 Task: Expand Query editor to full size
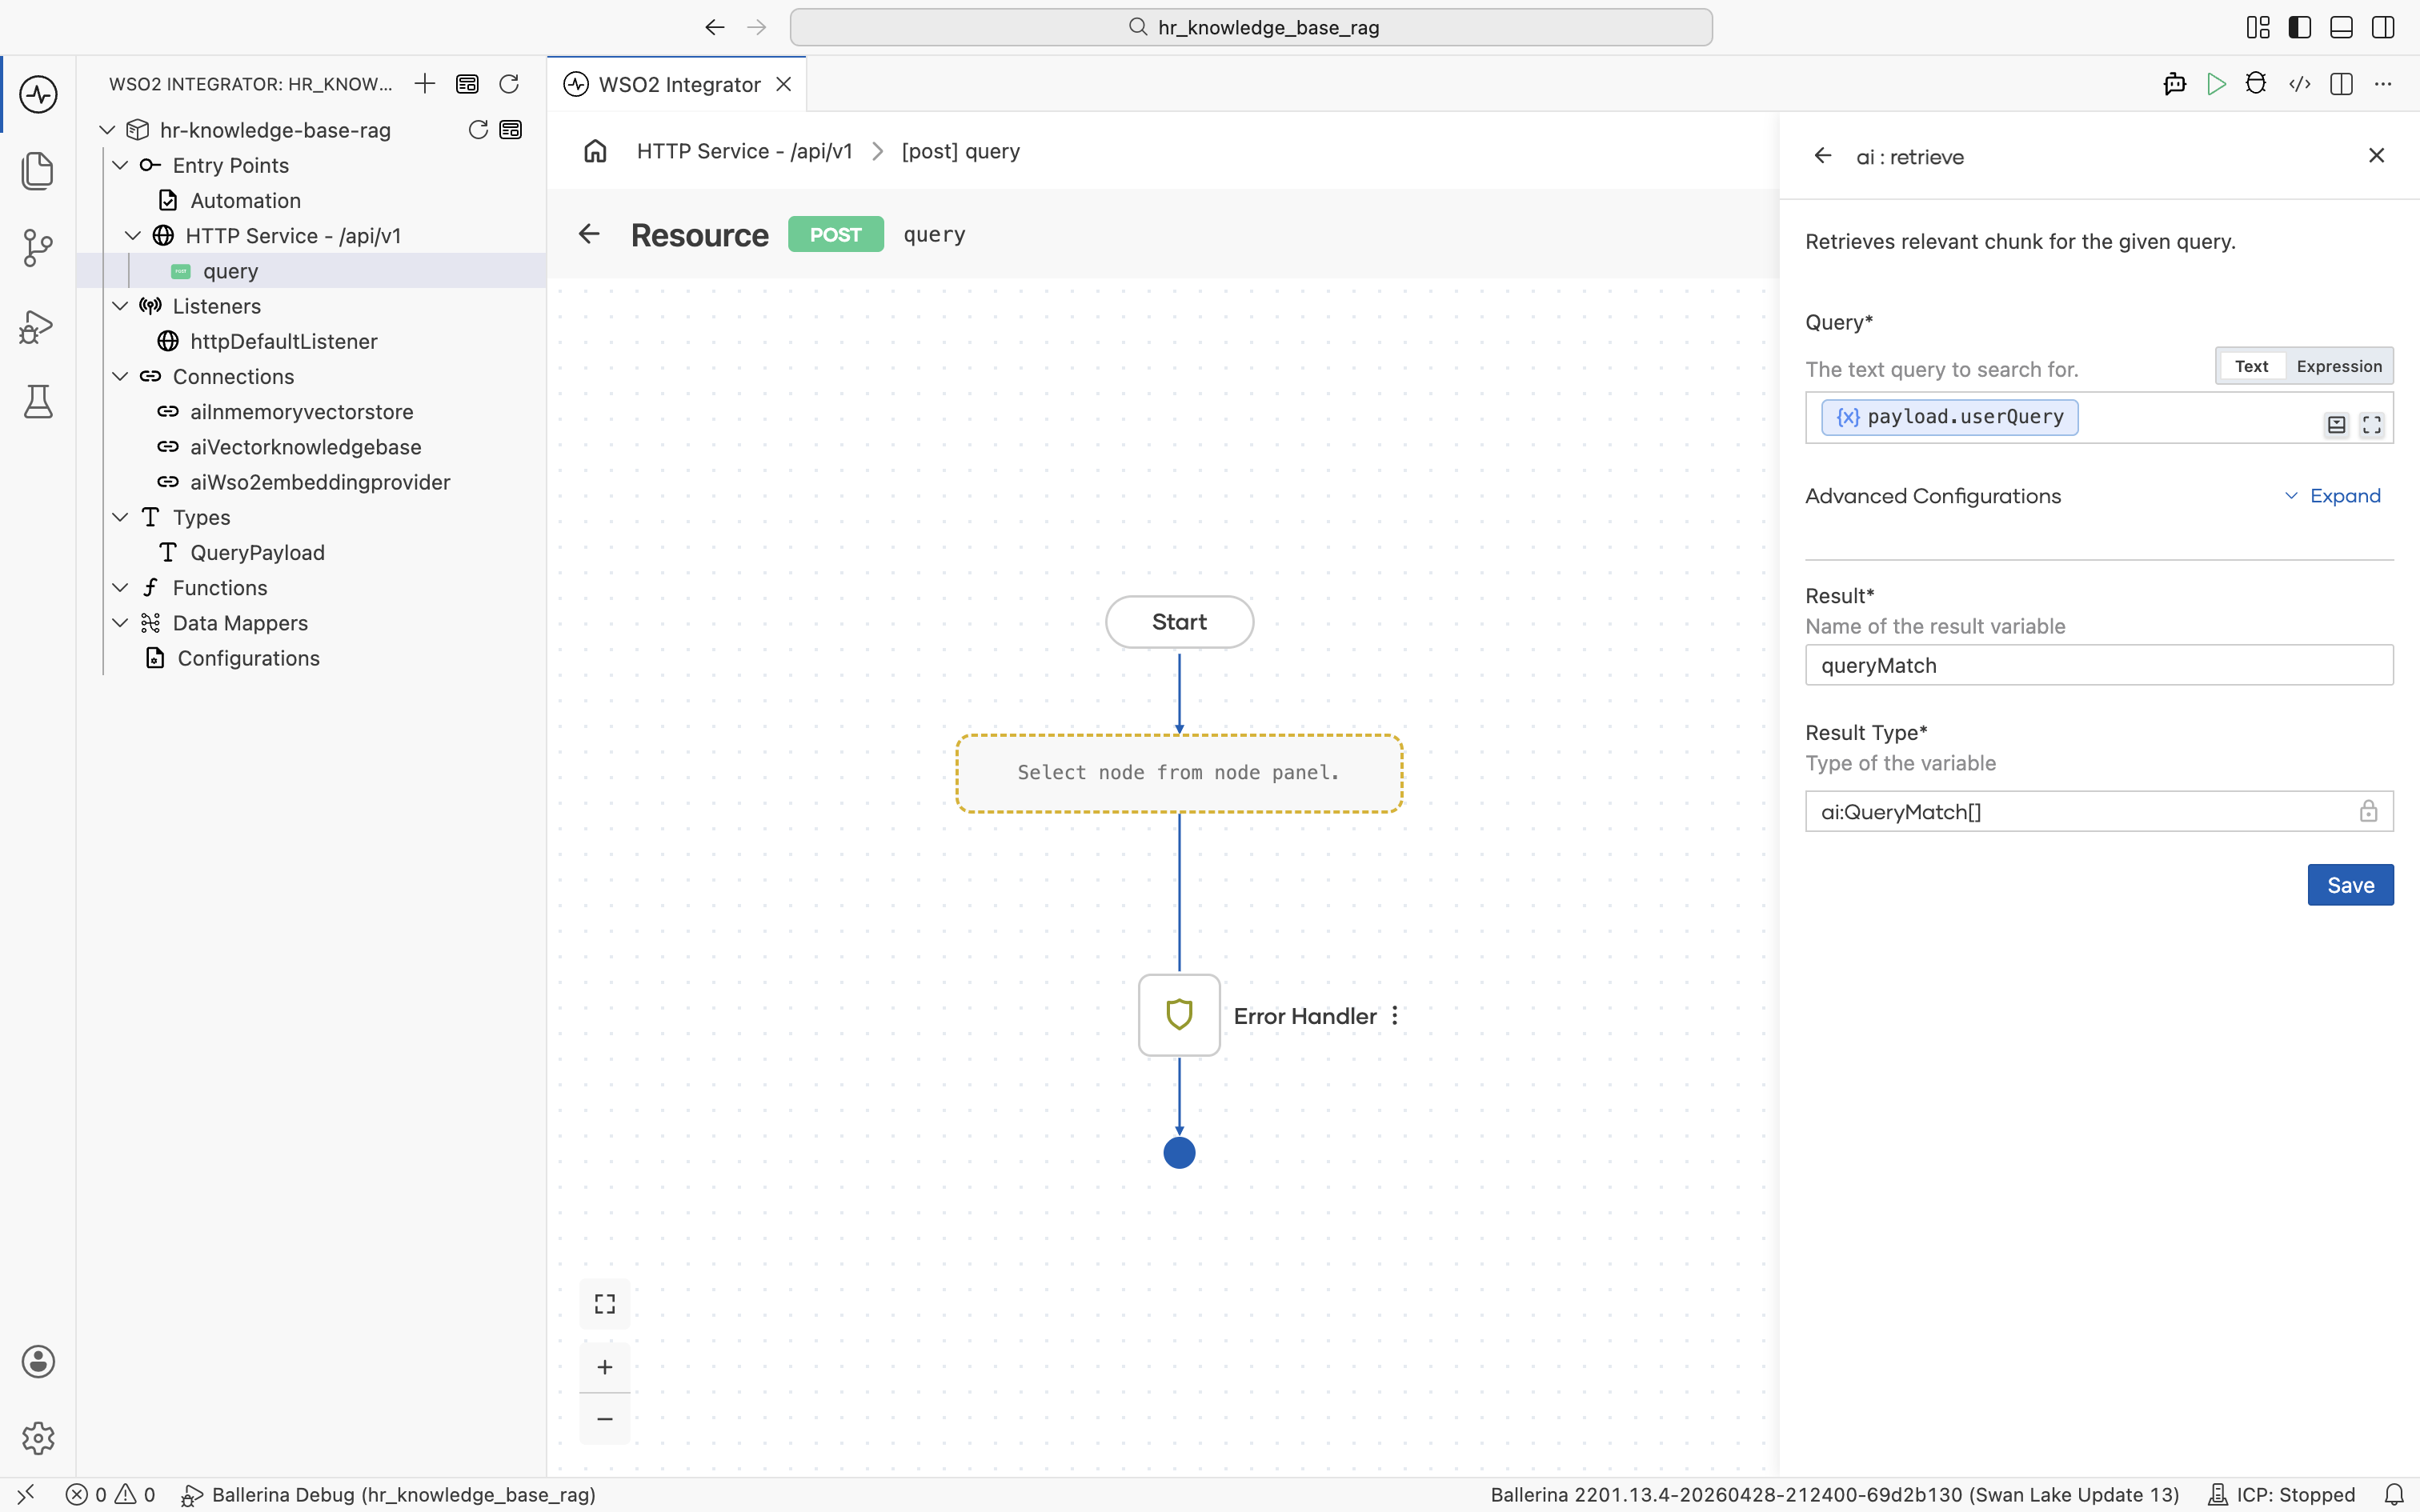click(2372, 424)
